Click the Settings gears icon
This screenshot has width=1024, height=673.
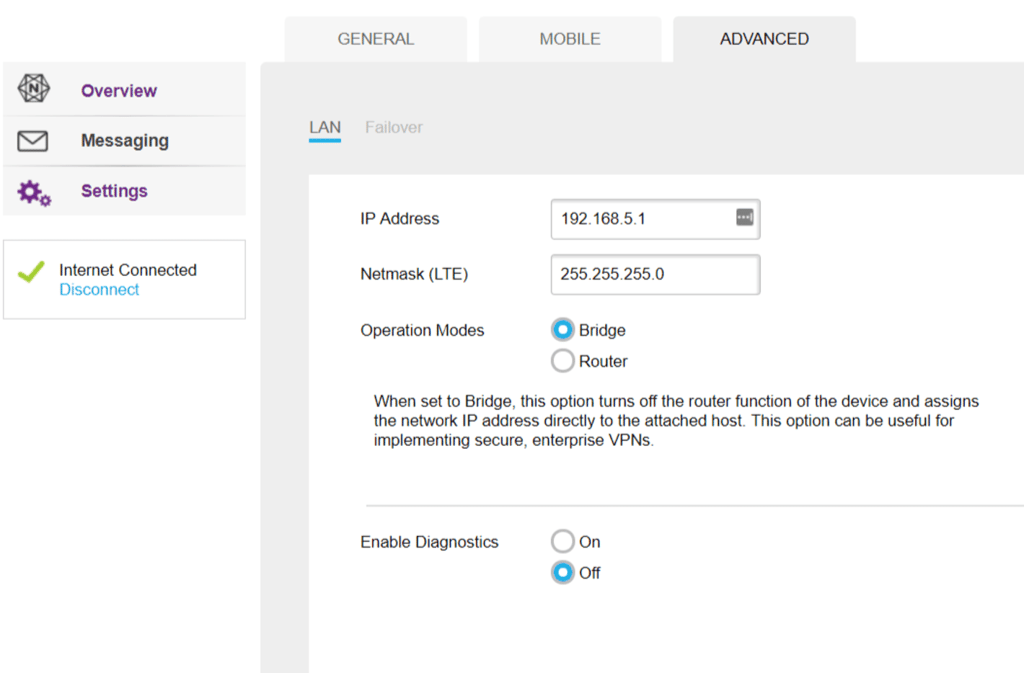click(34, 192)
